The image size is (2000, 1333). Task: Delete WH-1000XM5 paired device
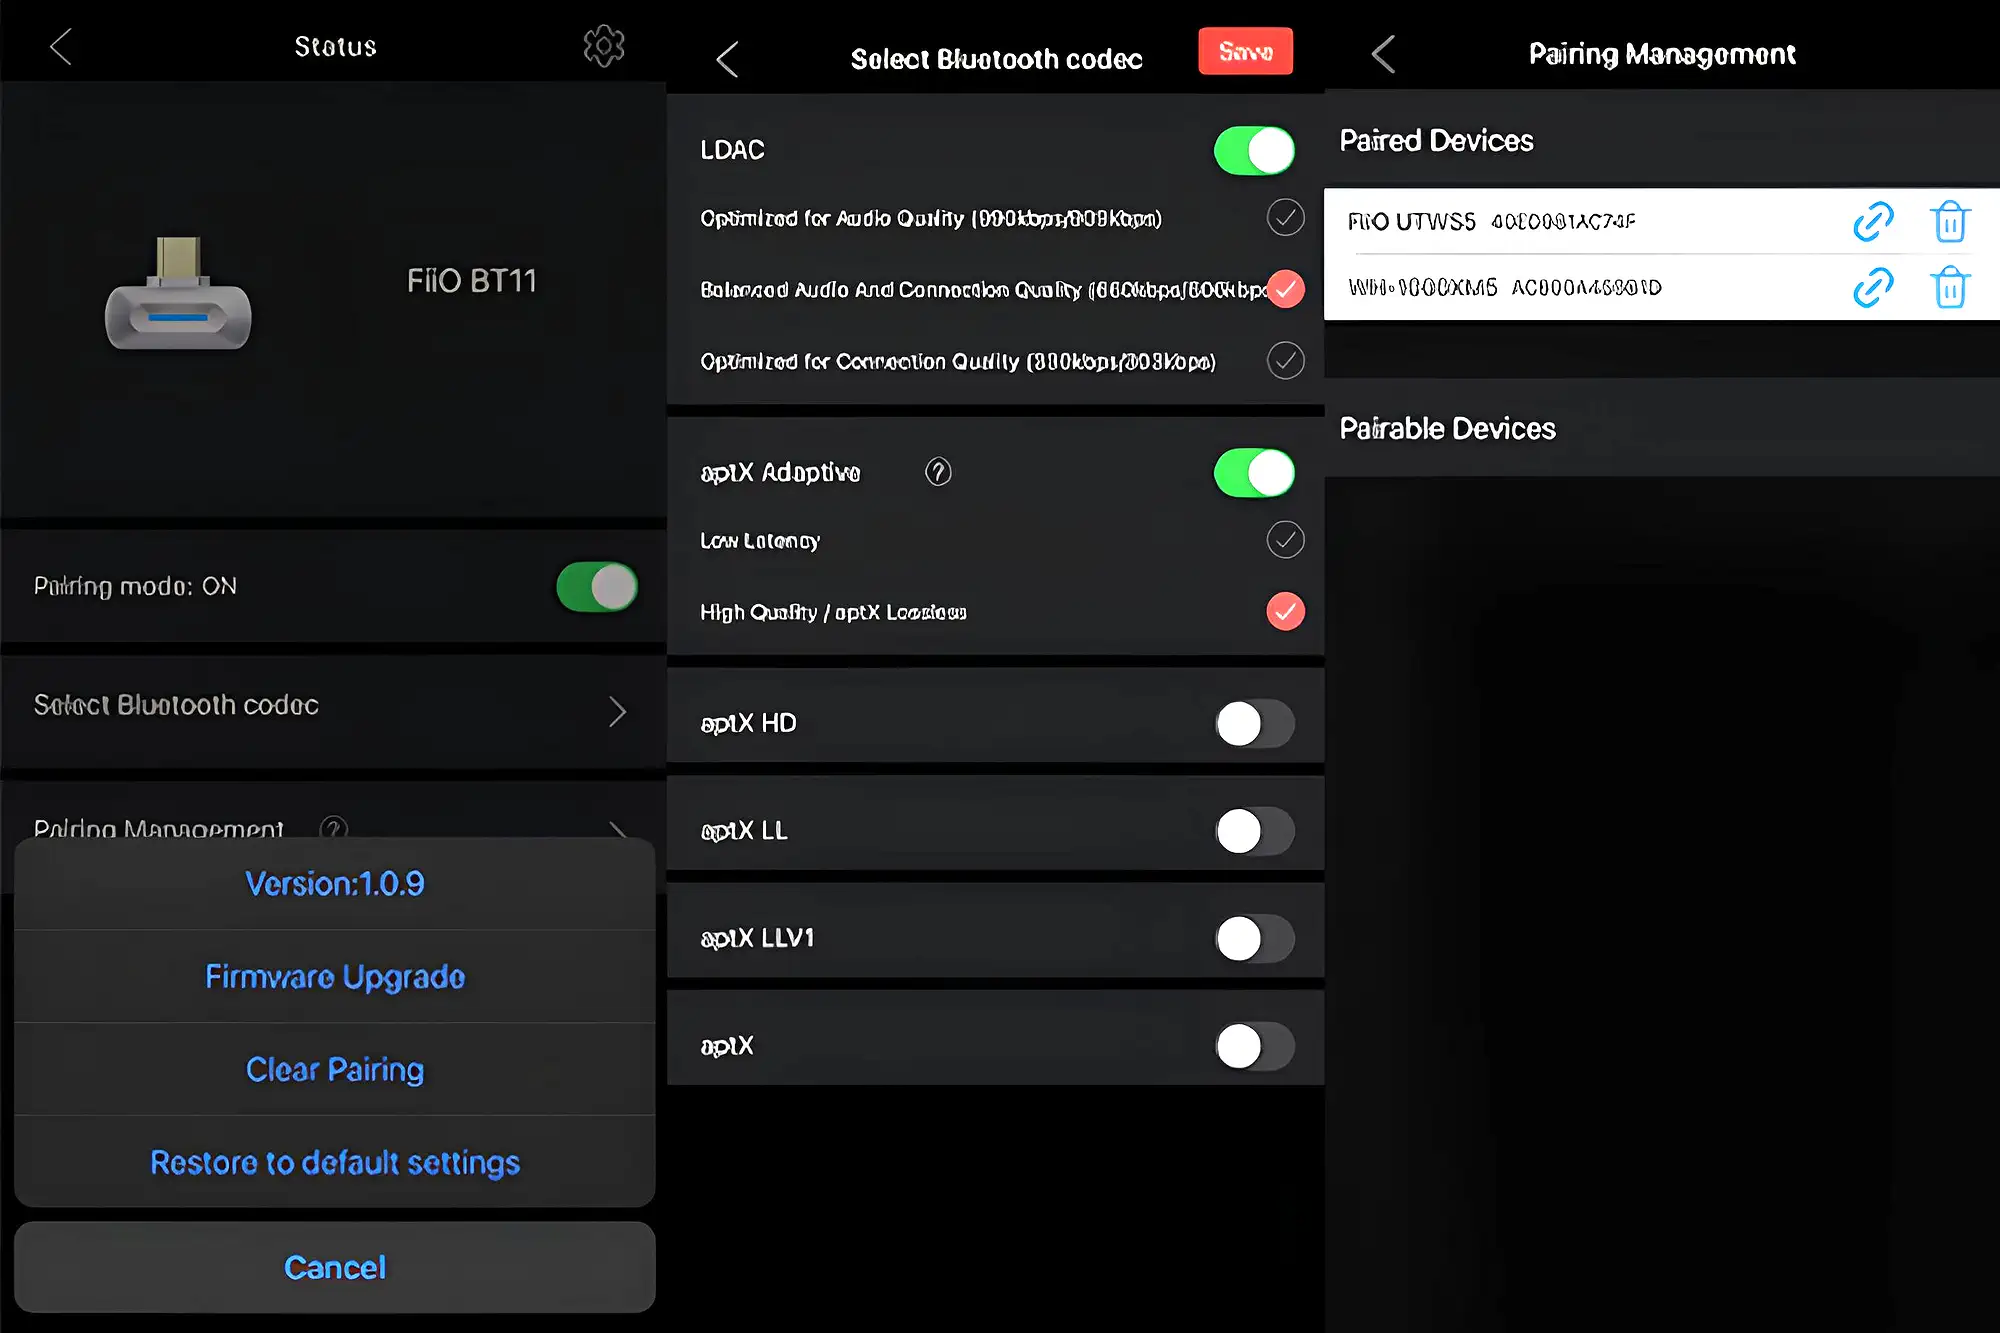click(x=1949, y=287)
